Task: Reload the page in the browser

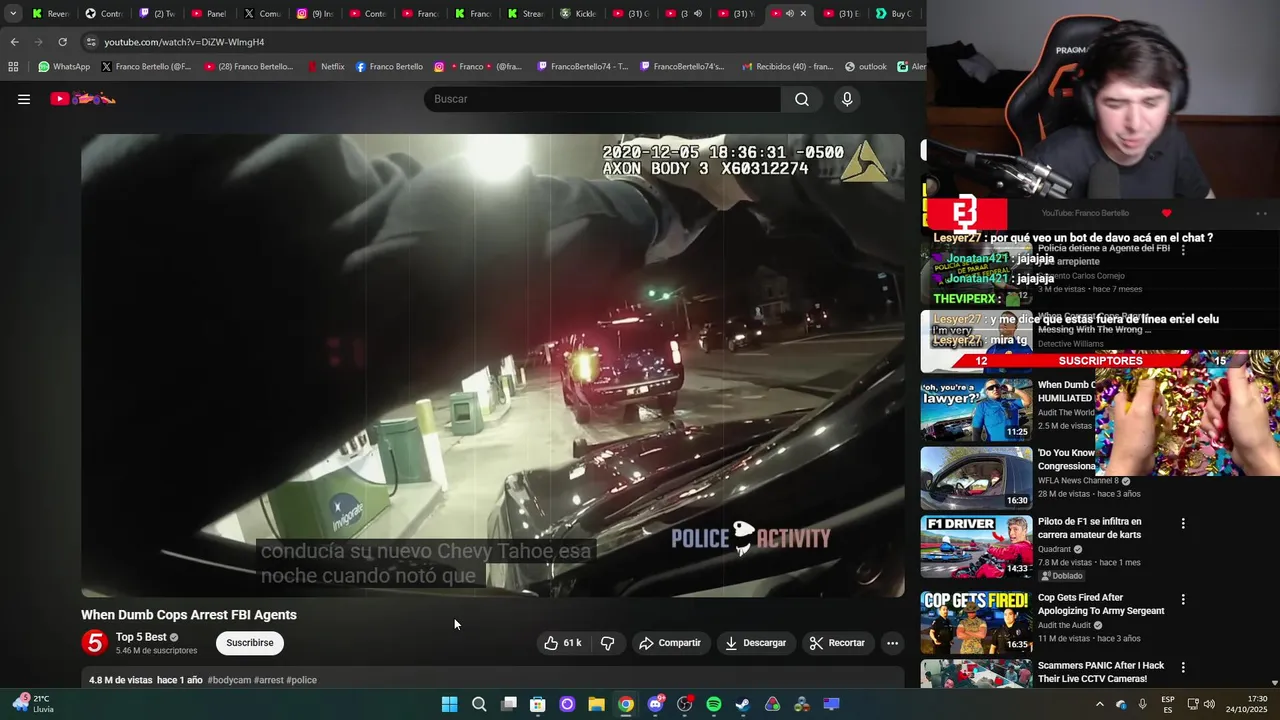Action: point(62,42)
